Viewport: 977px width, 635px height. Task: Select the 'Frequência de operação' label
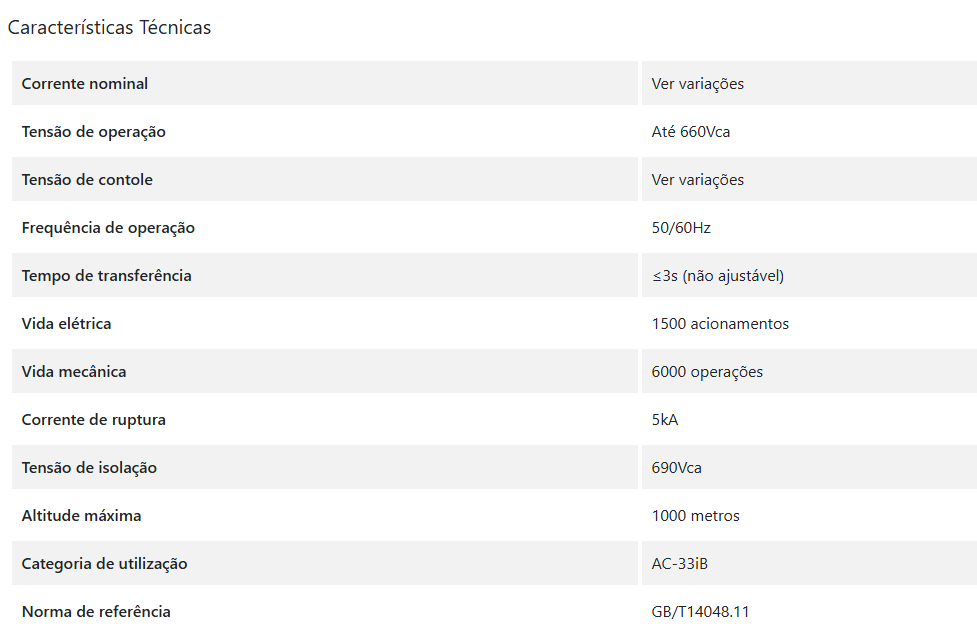pos(108,228)
